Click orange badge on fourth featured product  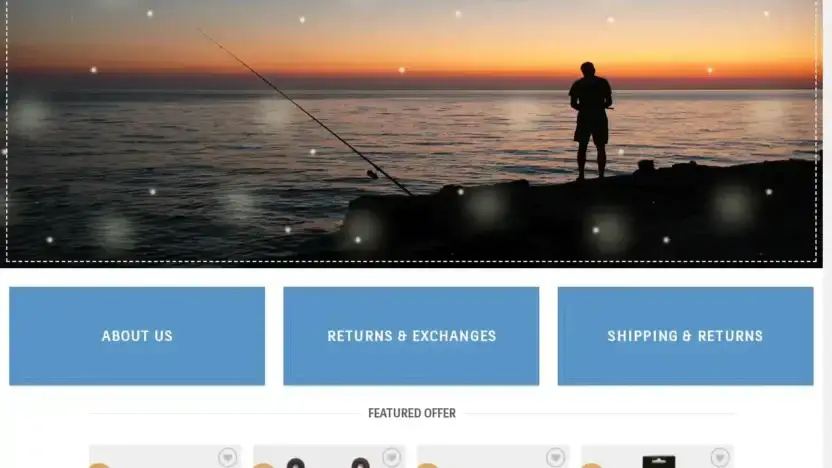(591, 465)
